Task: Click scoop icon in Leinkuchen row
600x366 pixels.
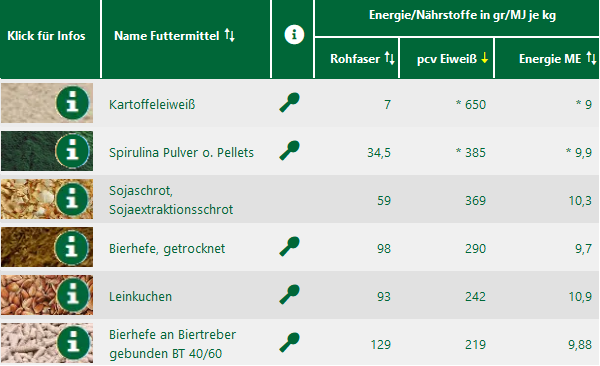Action: pos(290,294)
